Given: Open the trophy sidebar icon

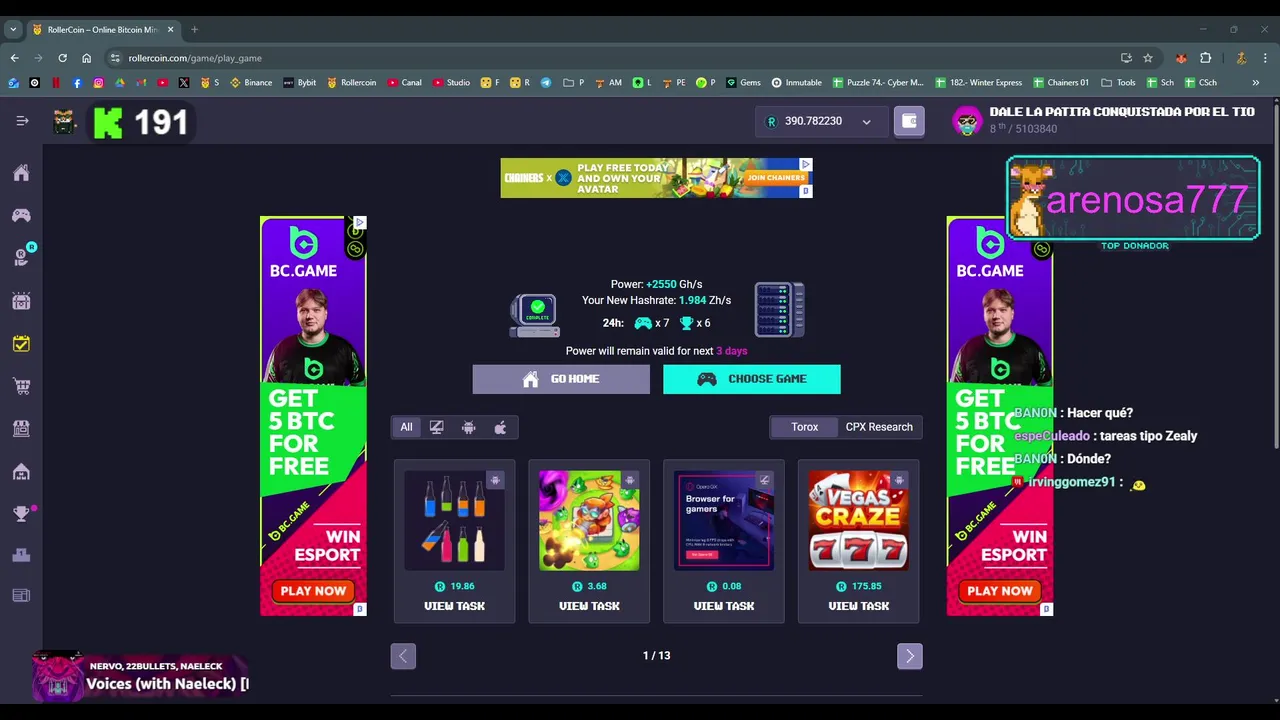Looking at the screenshot, I should pyautogui.click(x=21, y=514).
